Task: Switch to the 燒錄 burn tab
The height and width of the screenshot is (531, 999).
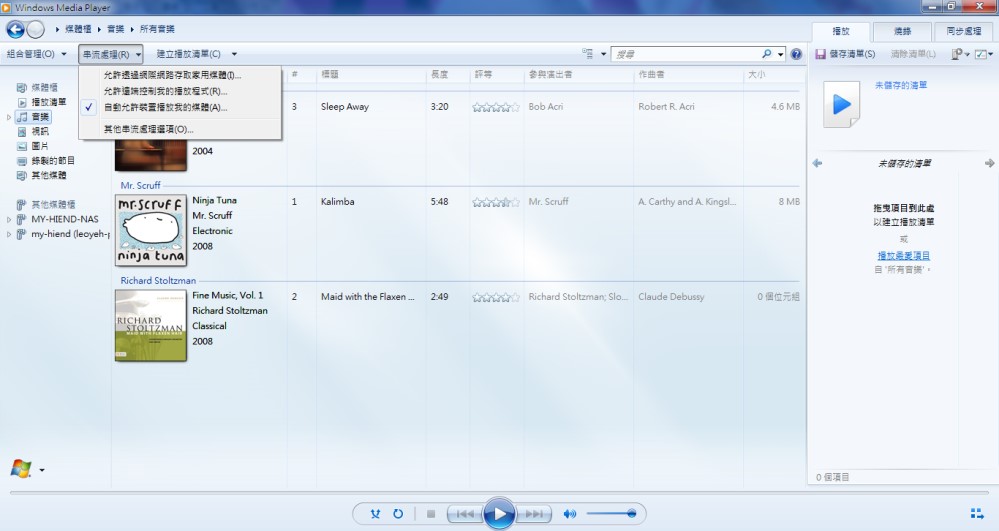Action: coord(902,31)
